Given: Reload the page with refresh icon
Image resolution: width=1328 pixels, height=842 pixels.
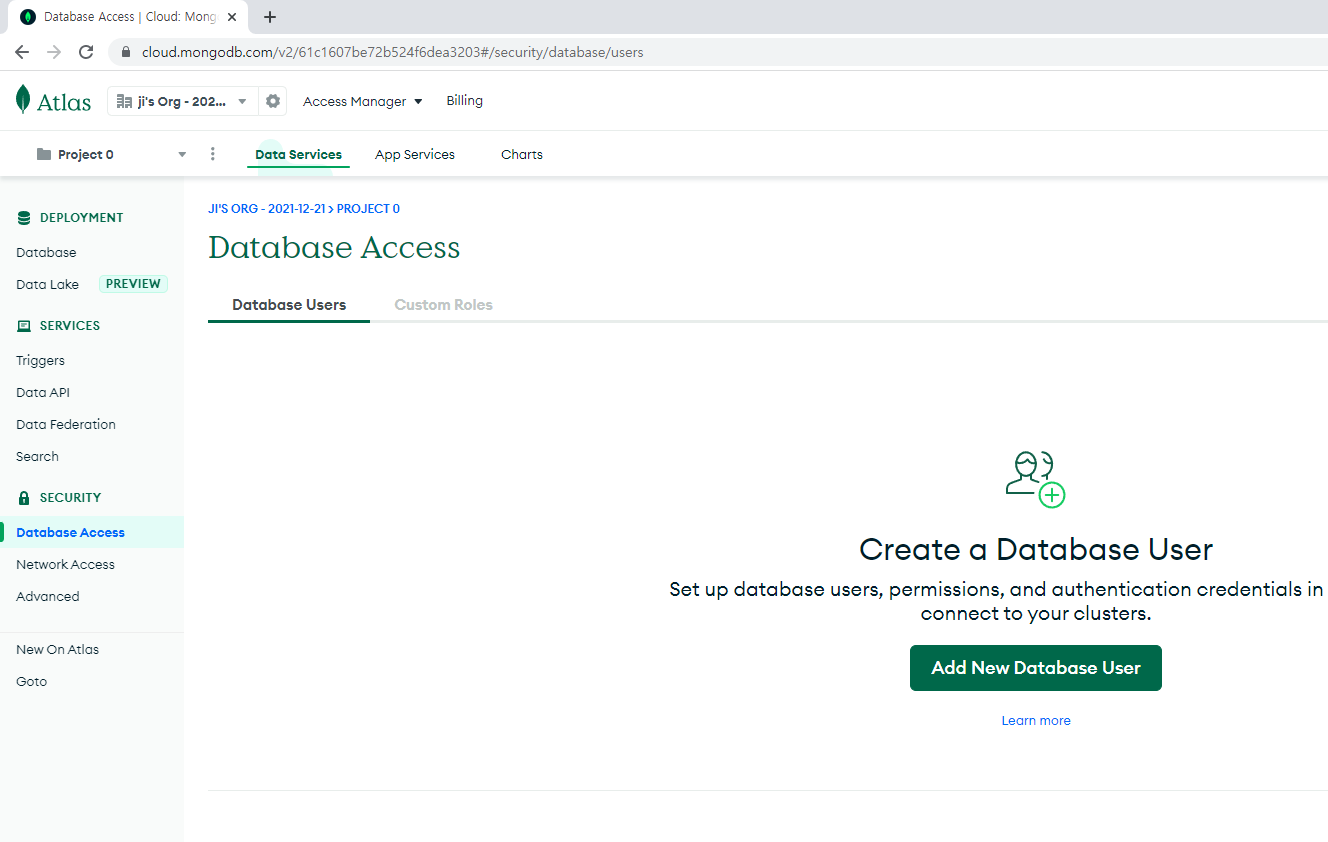Looking at the screenshot, I should click(x=86, y=52).
